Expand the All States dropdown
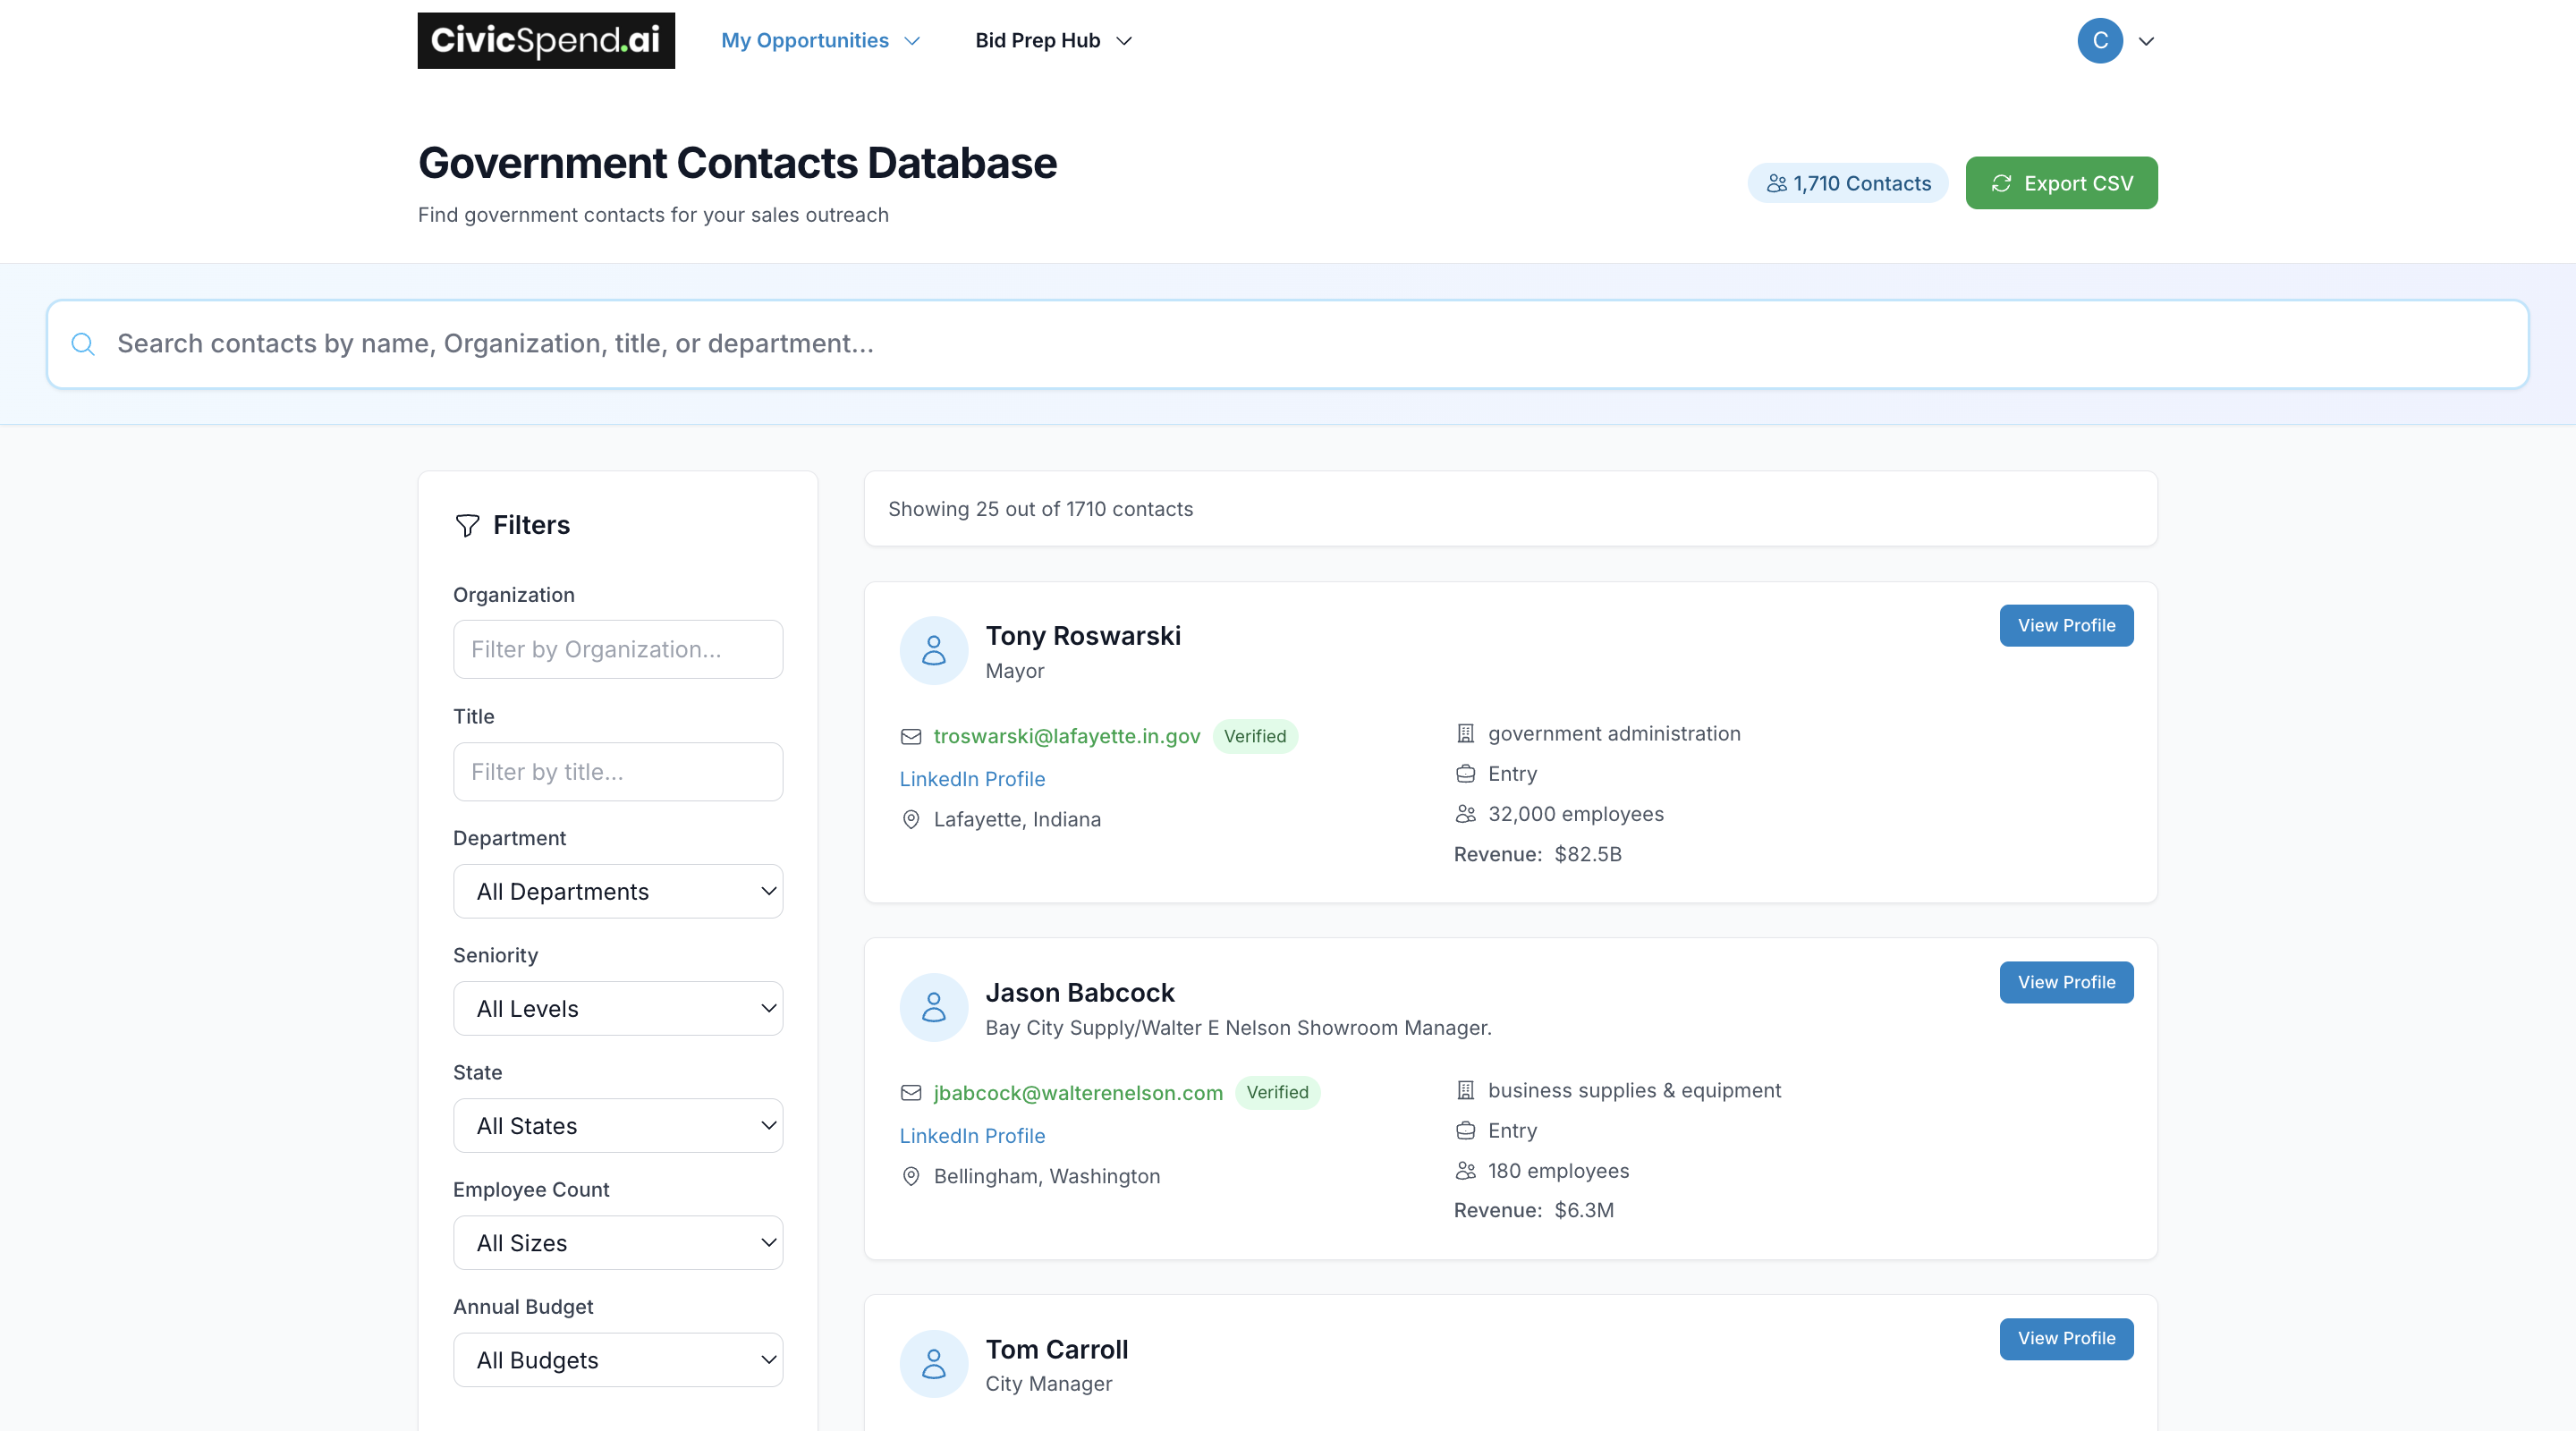 [x=617, y=1125]
